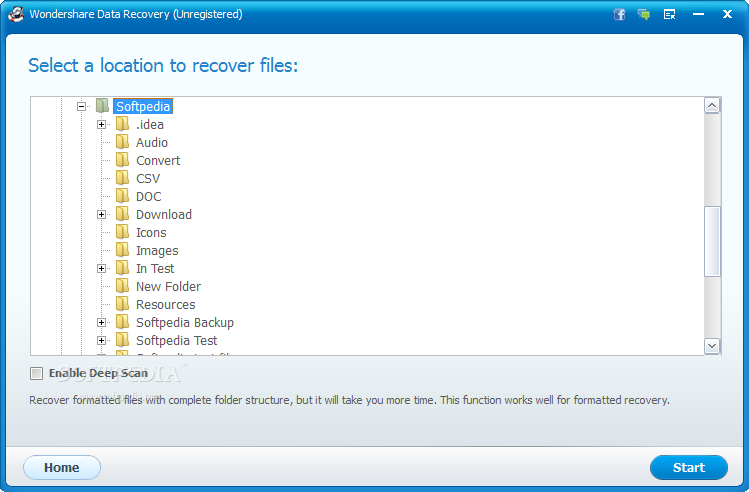Screen dimensions: 749x492
Task: Select the Download folder label
Action: click(x=164, y=214)
